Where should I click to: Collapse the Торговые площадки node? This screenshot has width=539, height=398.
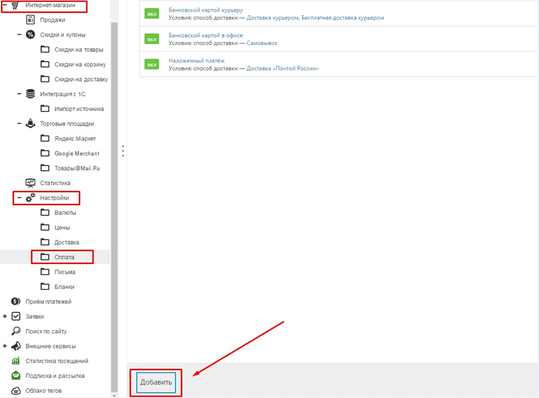pos(19,123)
